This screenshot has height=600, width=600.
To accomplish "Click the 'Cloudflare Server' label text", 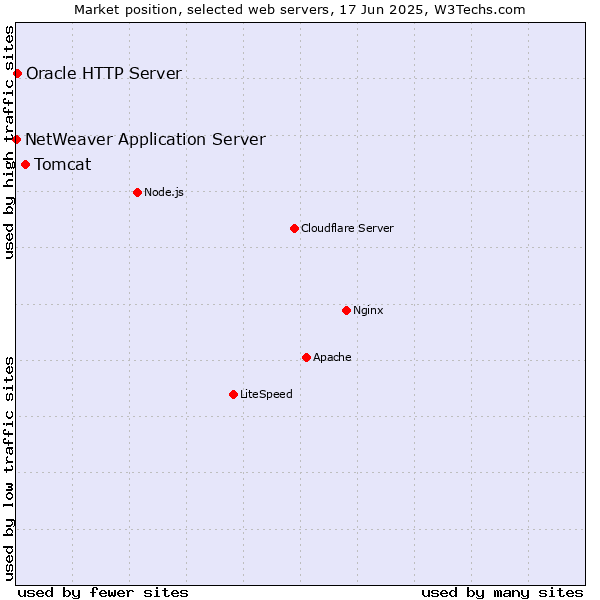I will pos(347,228).
